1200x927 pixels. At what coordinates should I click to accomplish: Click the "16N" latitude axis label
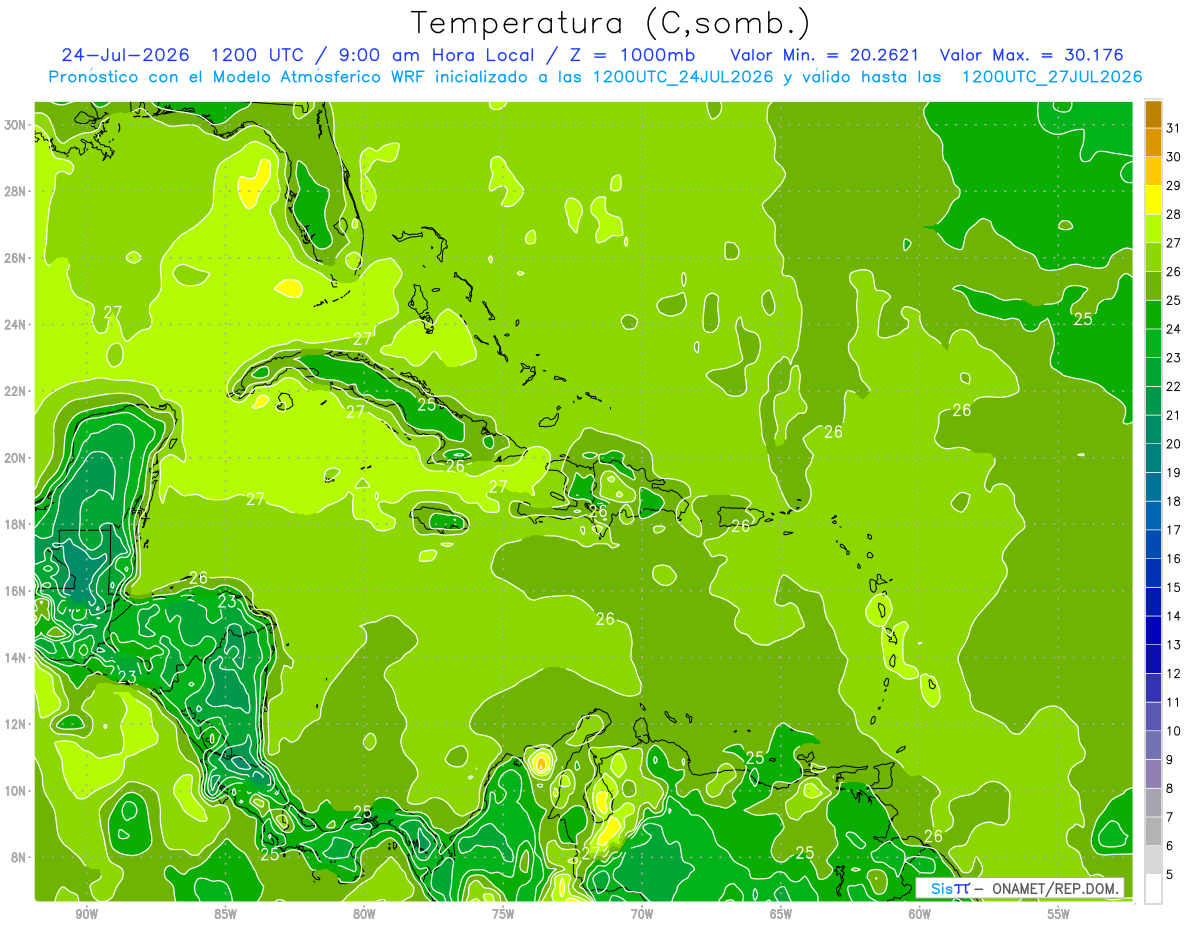tap(14, 591)
